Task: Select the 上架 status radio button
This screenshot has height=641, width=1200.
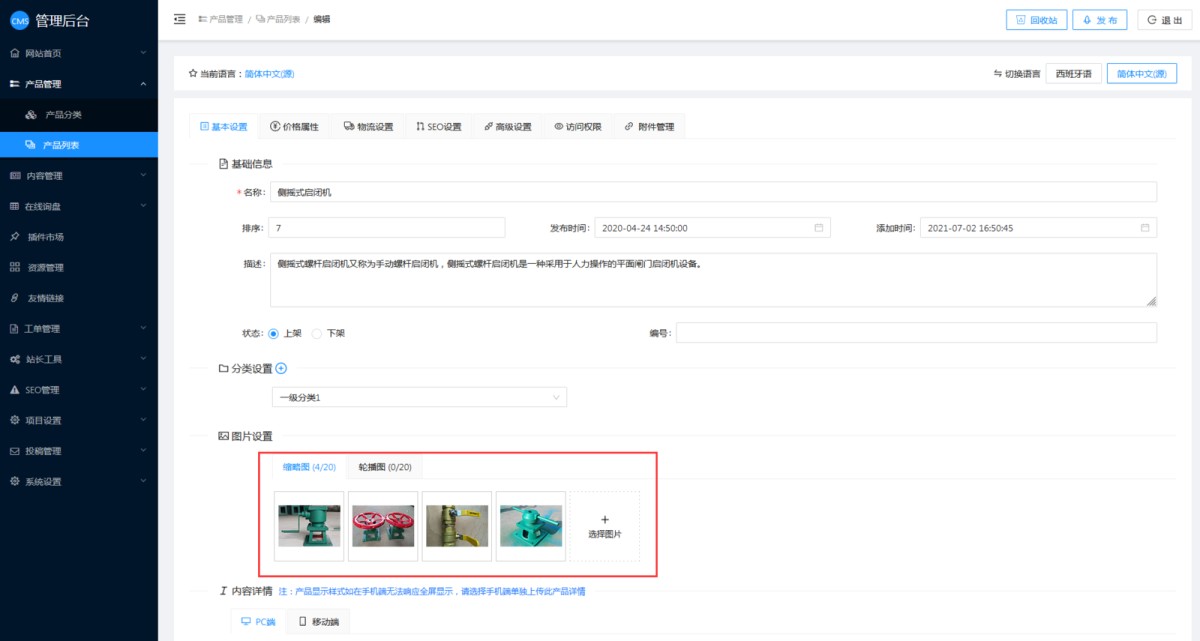Action: pos(274,333)
